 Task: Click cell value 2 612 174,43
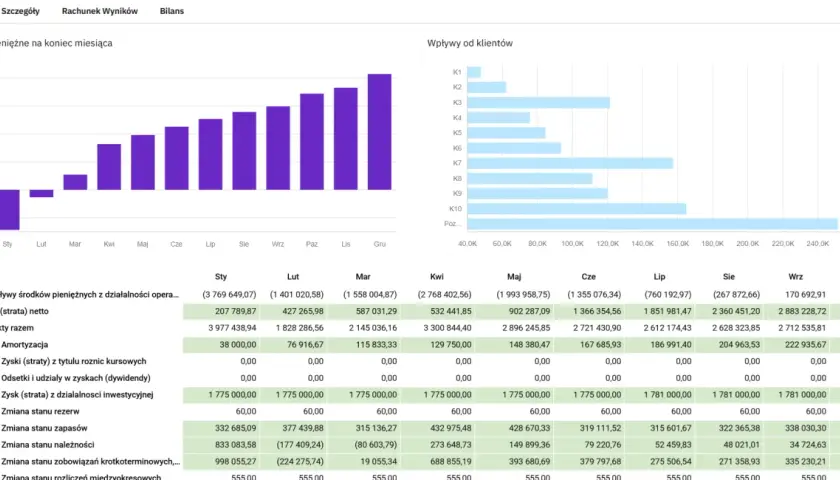click(x=668, y=328)
